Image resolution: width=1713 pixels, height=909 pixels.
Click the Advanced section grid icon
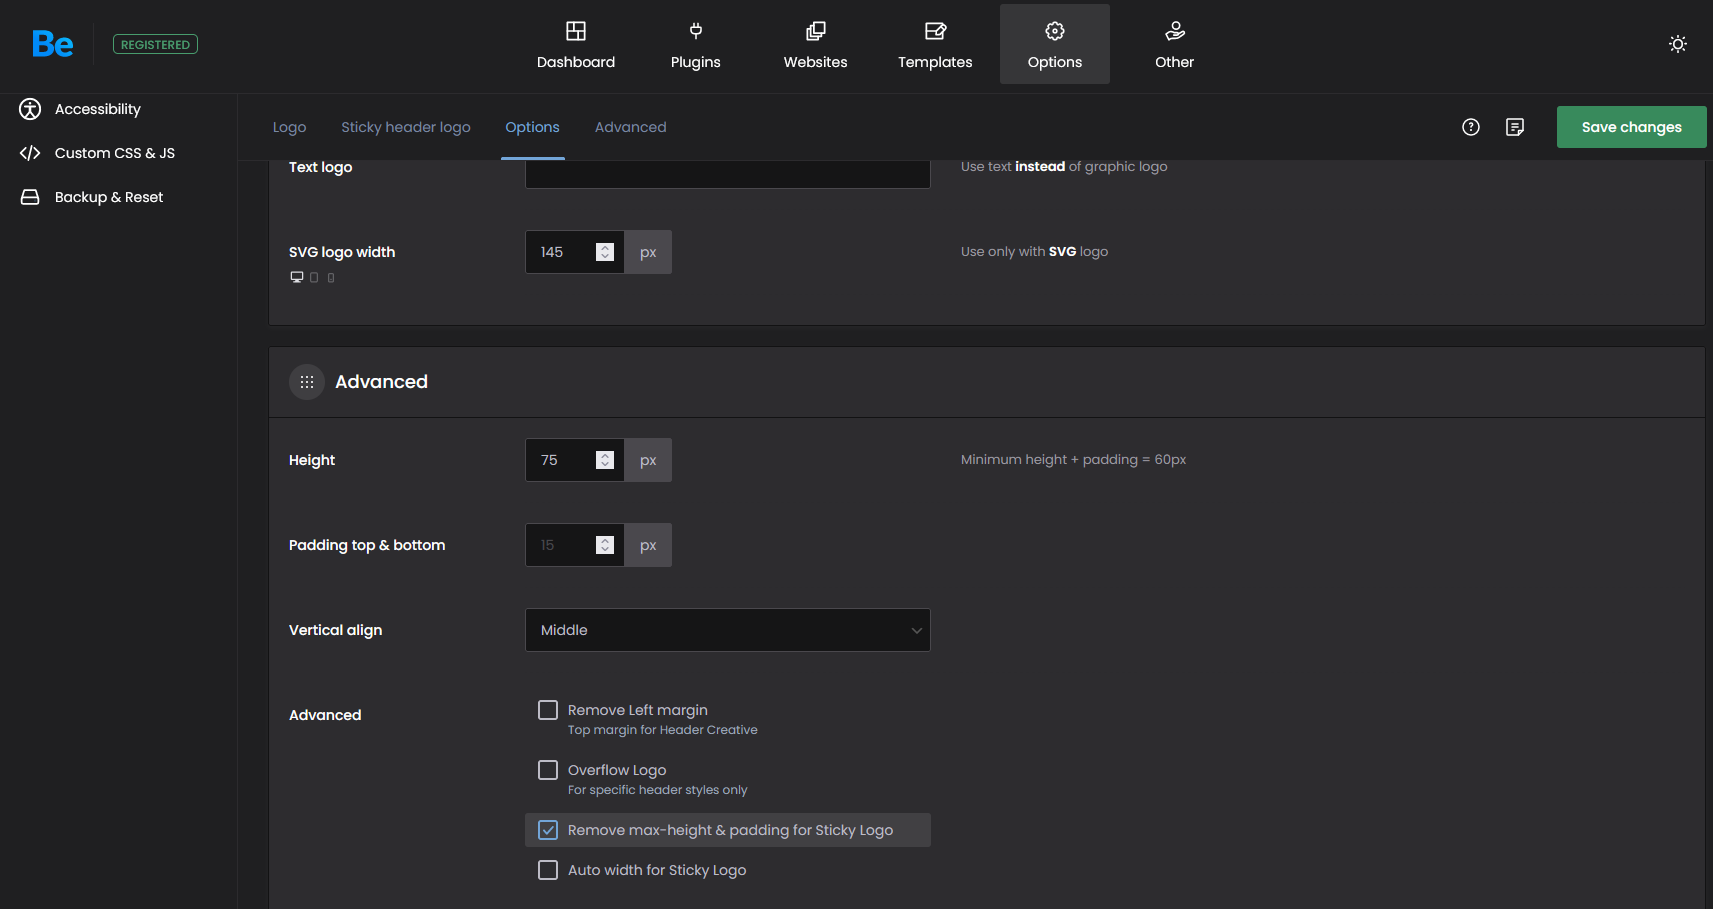pos(307,382)
